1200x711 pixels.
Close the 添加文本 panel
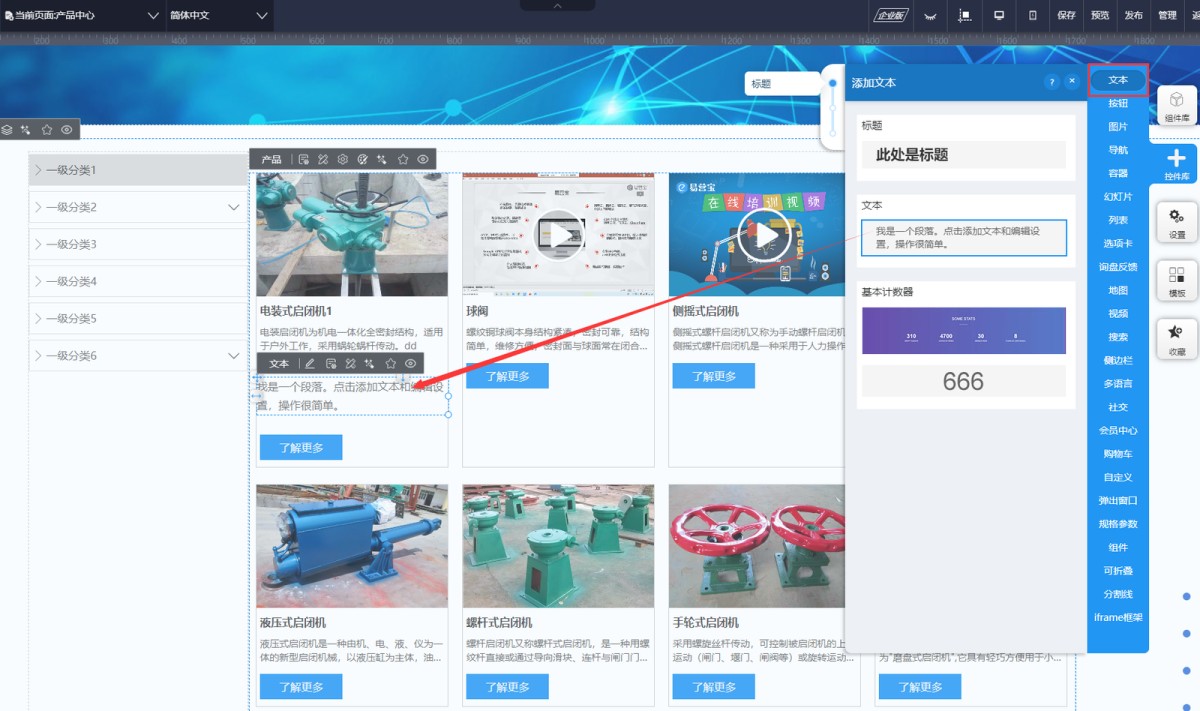[x=1072, y=82]
